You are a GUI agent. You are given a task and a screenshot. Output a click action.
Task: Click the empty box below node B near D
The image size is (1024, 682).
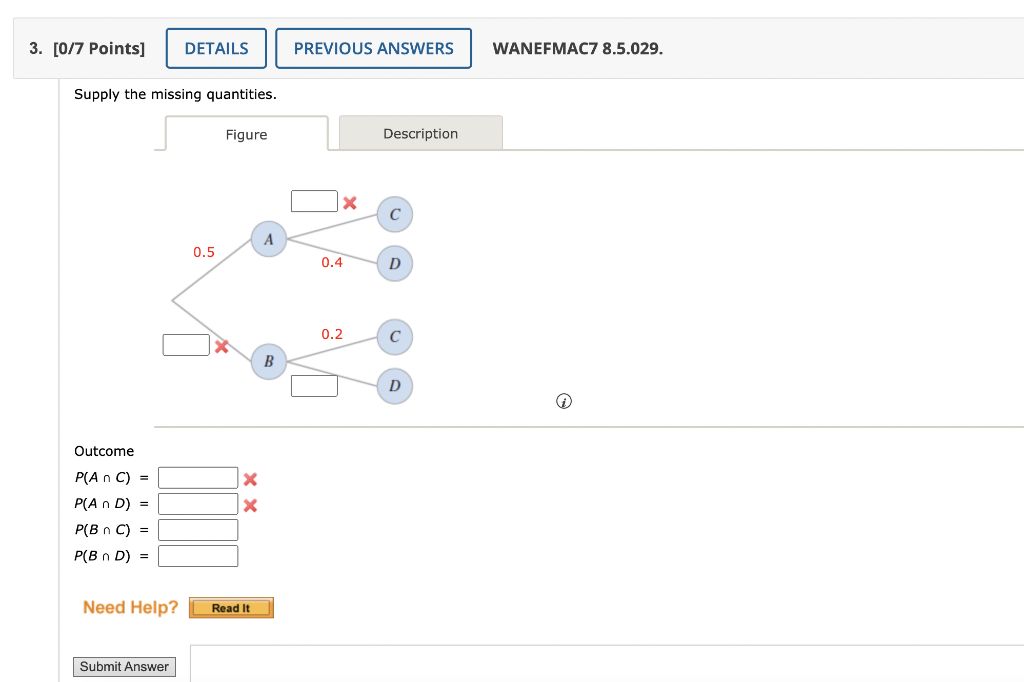[314, 385]
